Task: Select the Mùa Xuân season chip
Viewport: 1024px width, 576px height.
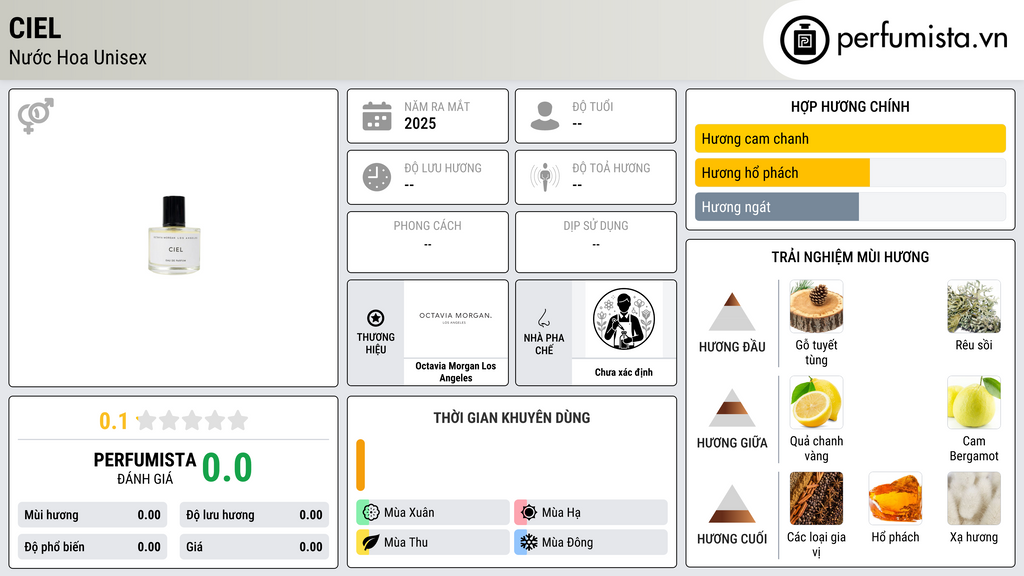Action: click(x=433, y=513)
